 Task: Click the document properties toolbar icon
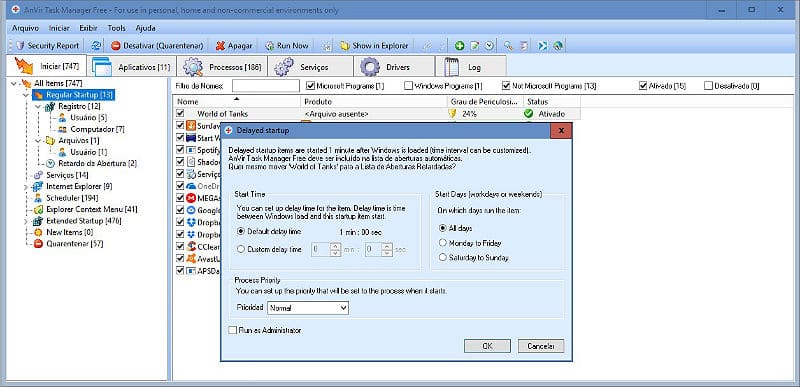(523, 45)
